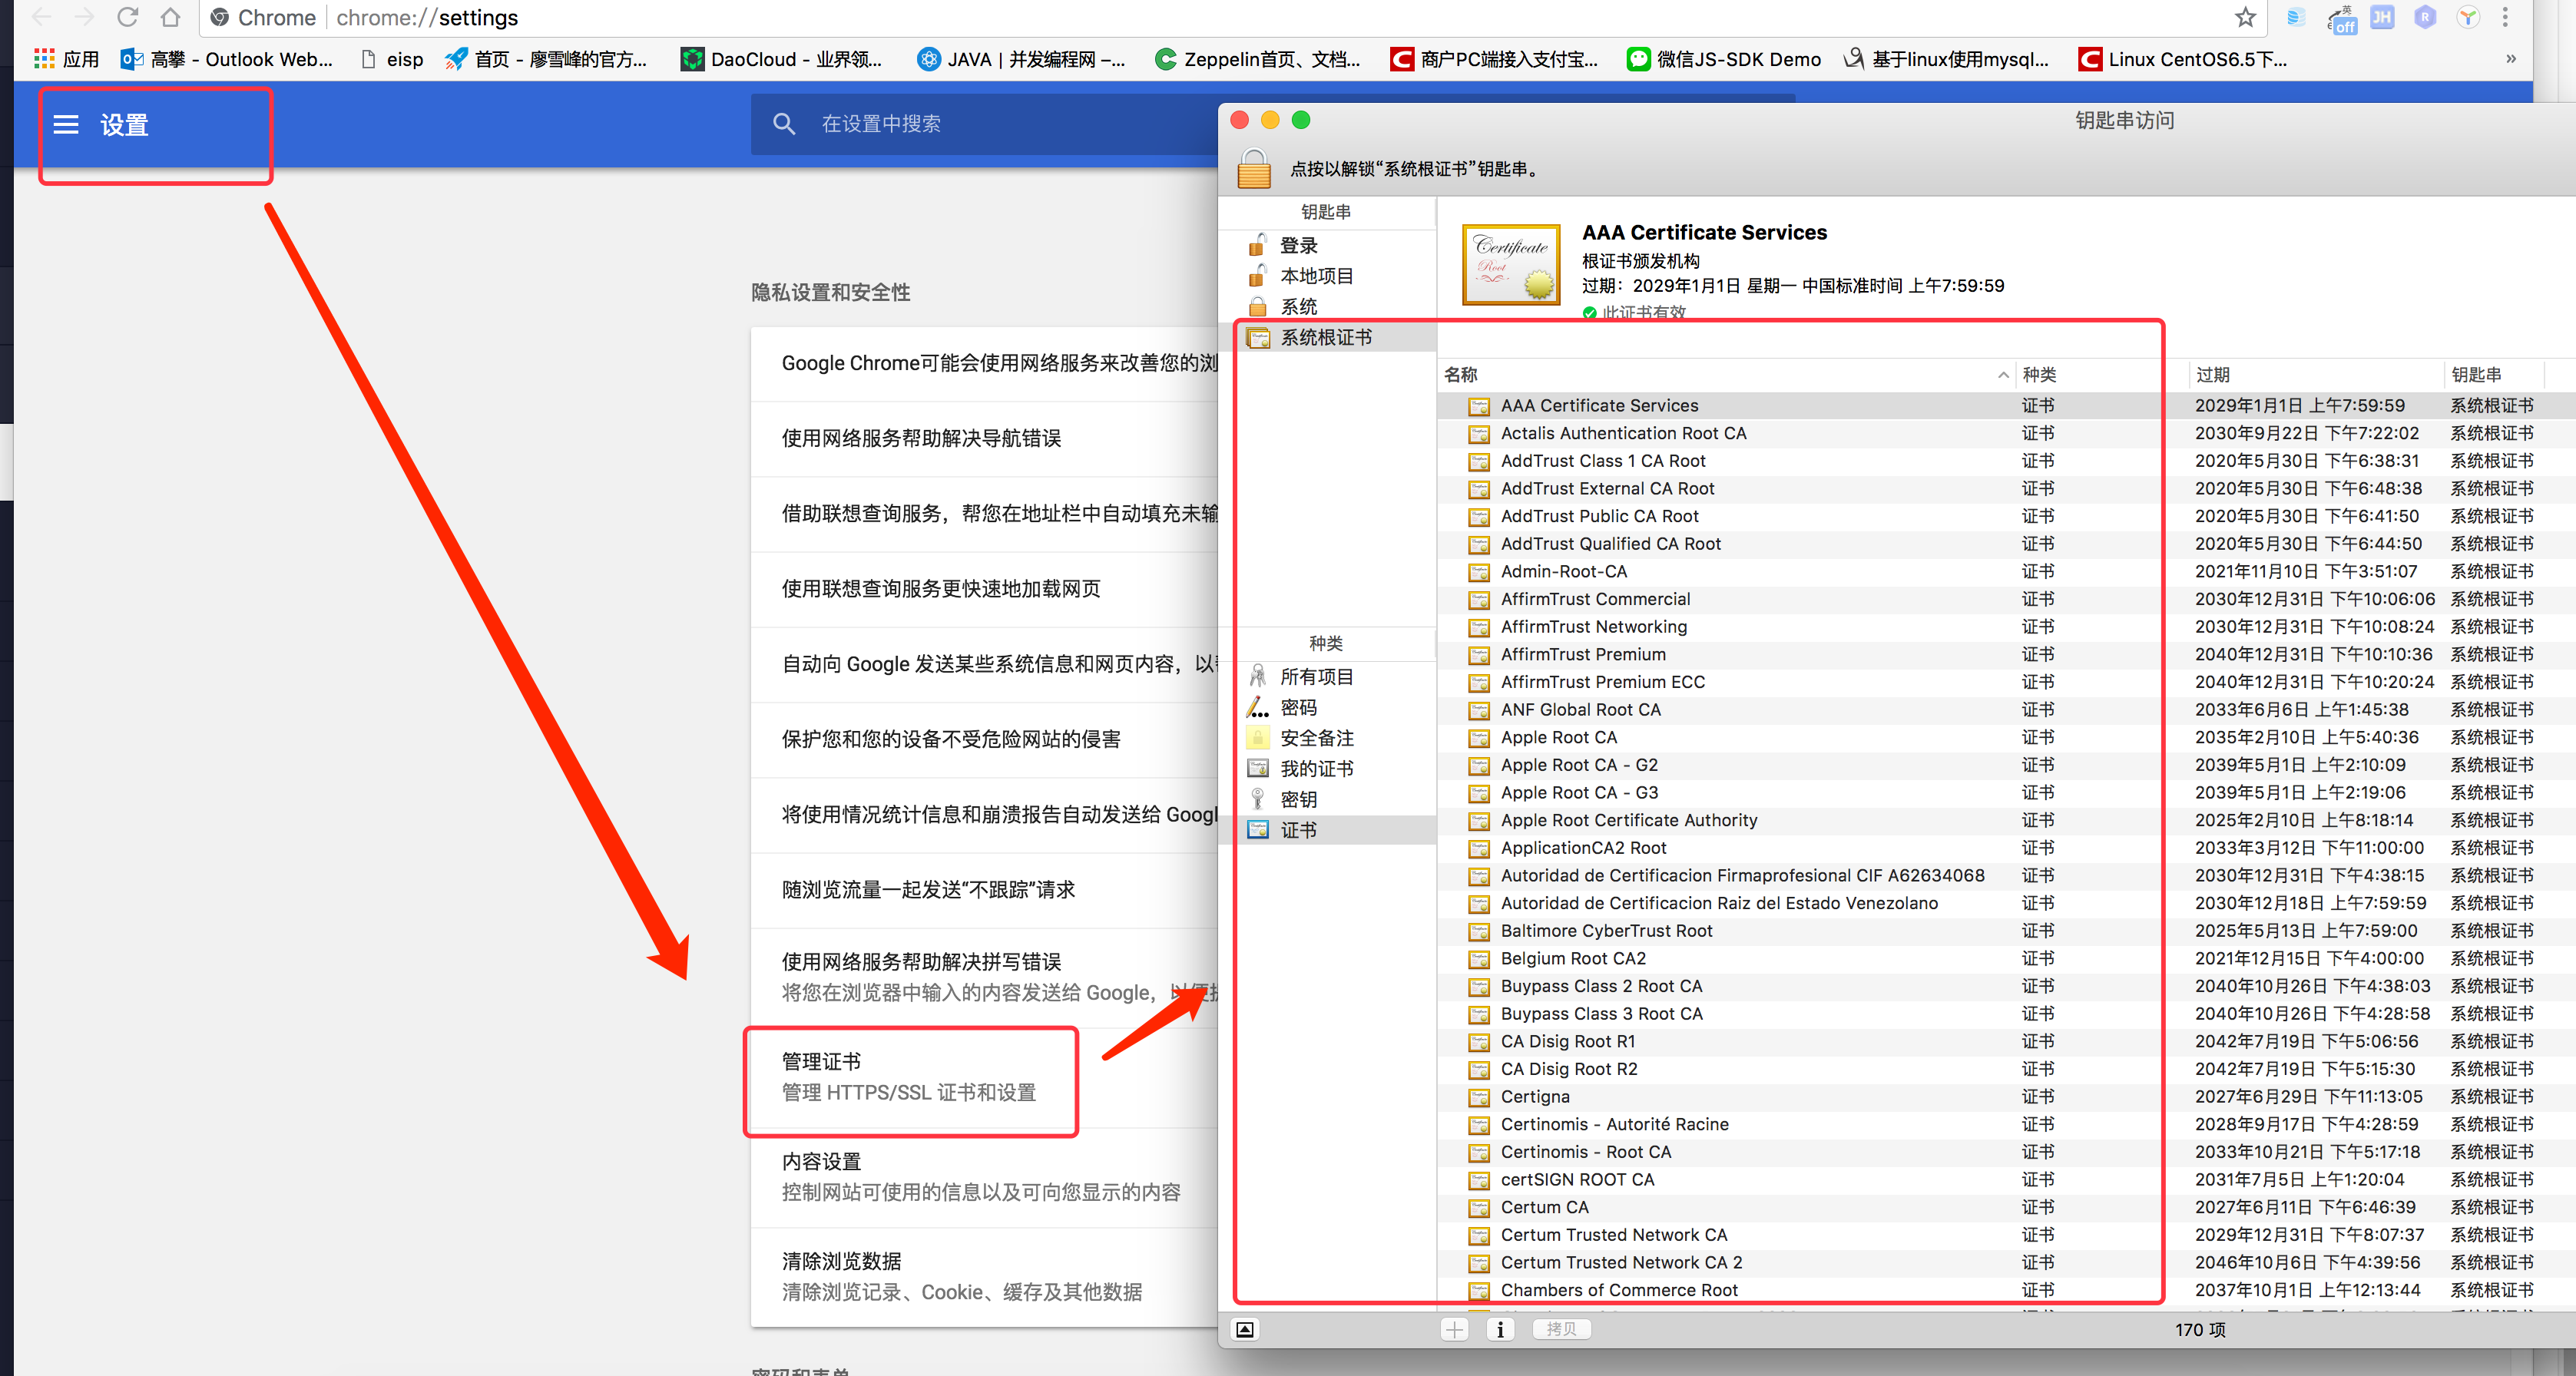Image resolution: width=2576 pixels, height=1376 pixels.
Task: Click 使用联想查询服务更快速地加载网页 setting
Action: pos(985,589)
